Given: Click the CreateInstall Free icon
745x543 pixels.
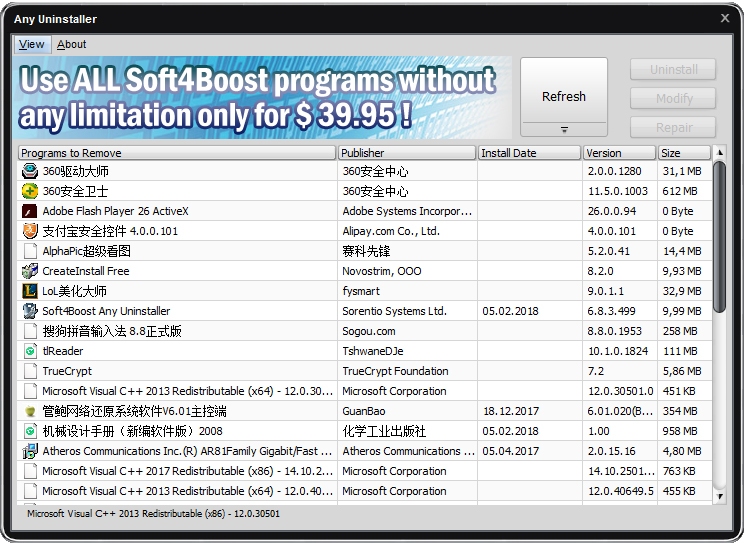Looking at the screenshot, I should [30, 271].
